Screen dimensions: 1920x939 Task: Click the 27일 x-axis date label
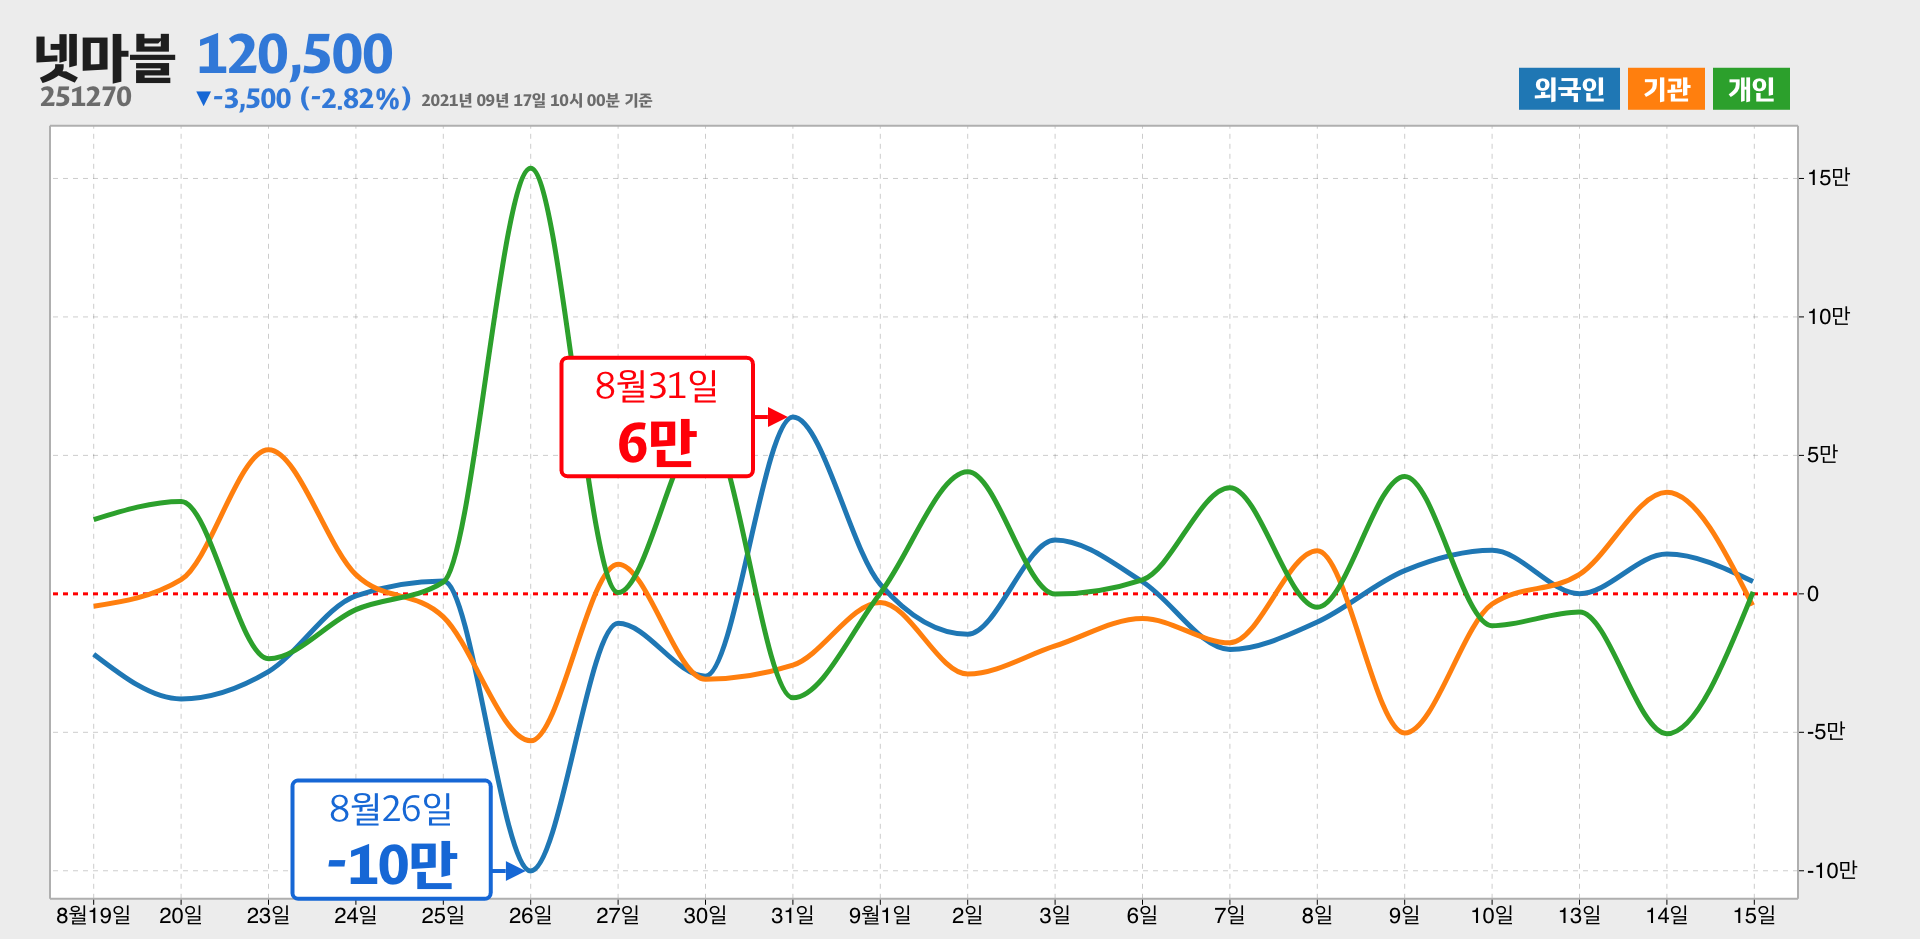[617, 915]
